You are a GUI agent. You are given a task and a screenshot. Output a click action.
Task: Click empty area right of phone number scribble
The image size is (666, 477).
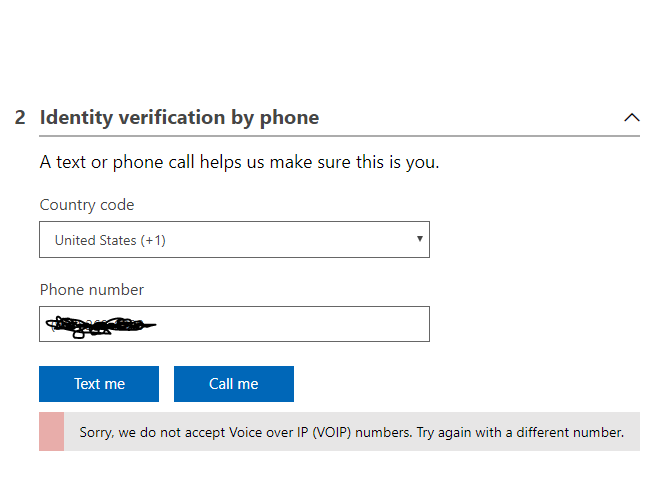[300, 324]
